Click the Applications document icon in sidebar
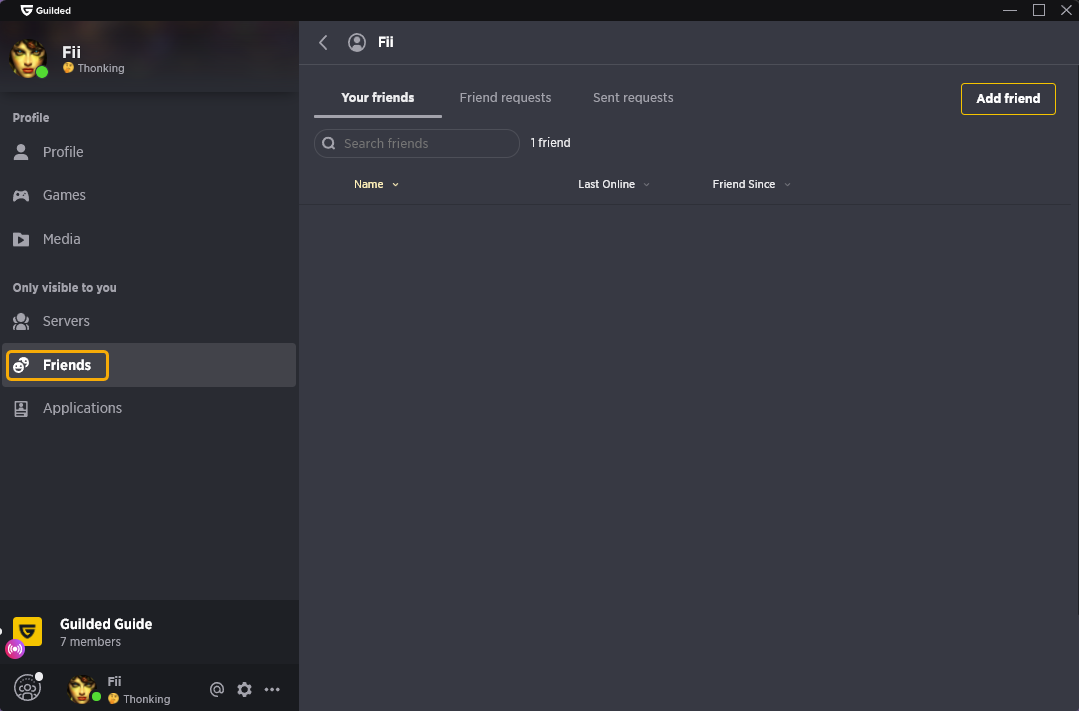The width and height of the screenshot is (1079, 711). click(21, 409)
